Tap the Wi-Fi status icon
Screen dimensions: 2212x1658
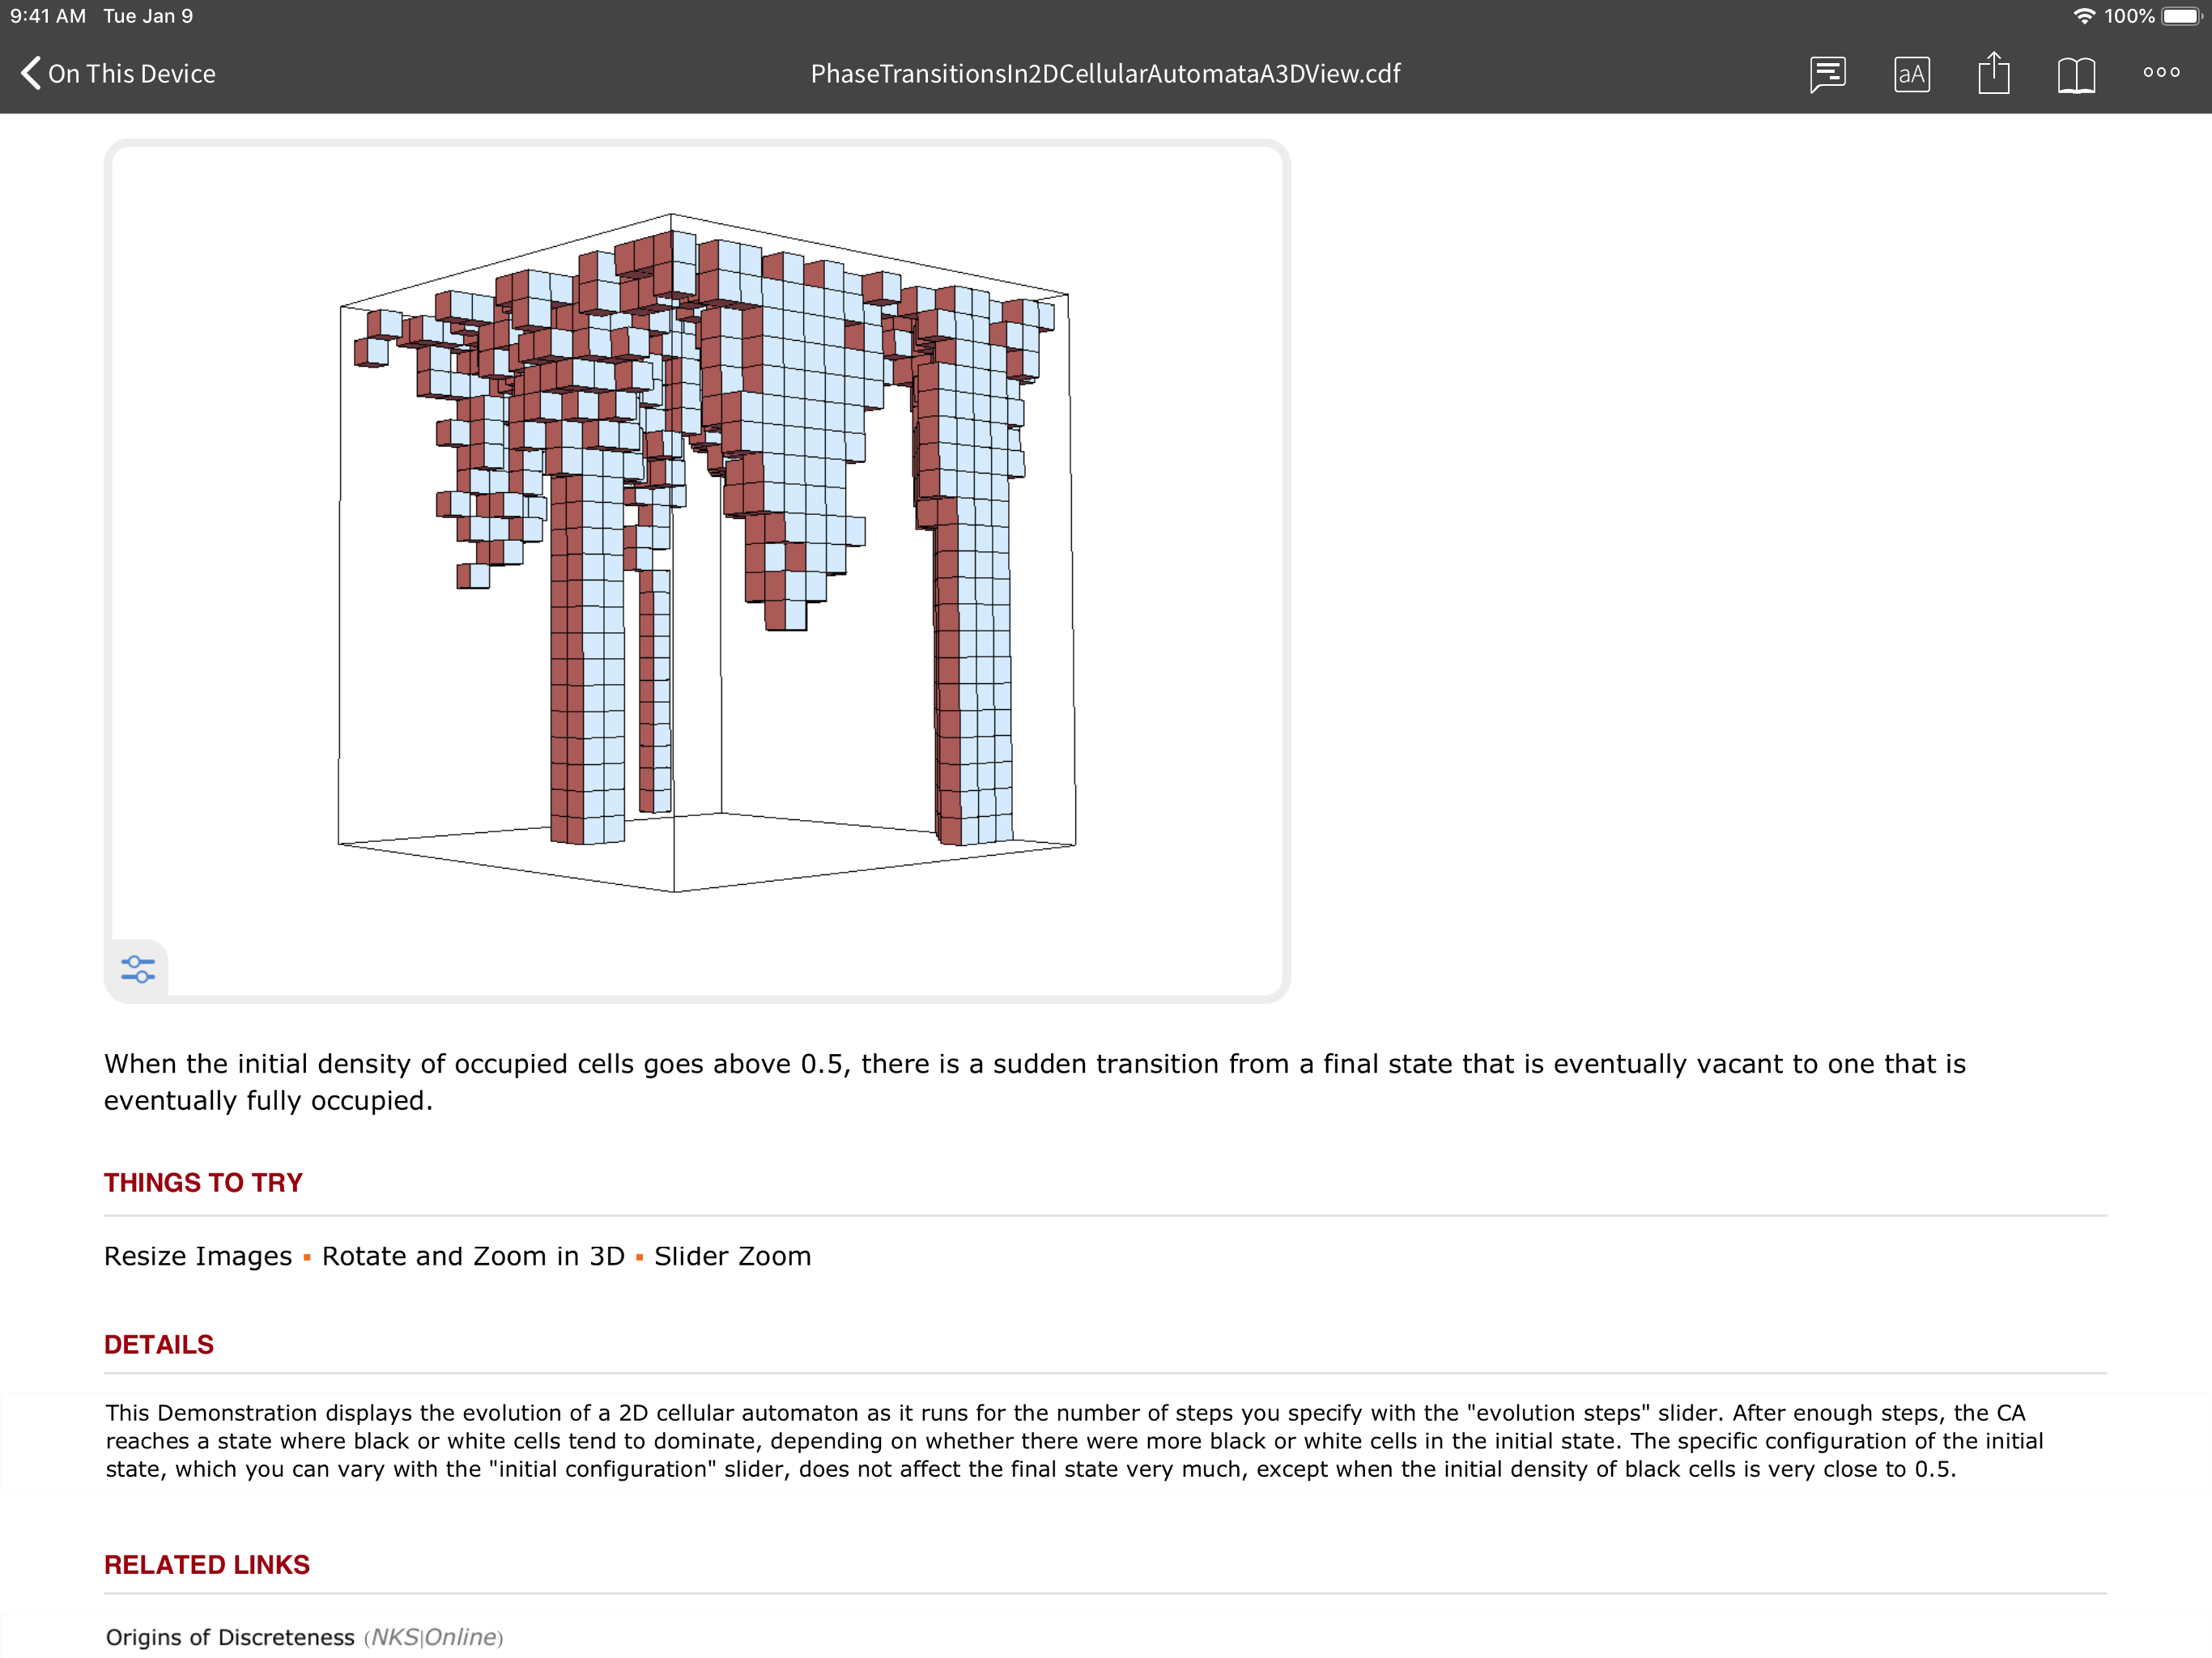[2084, 16]
